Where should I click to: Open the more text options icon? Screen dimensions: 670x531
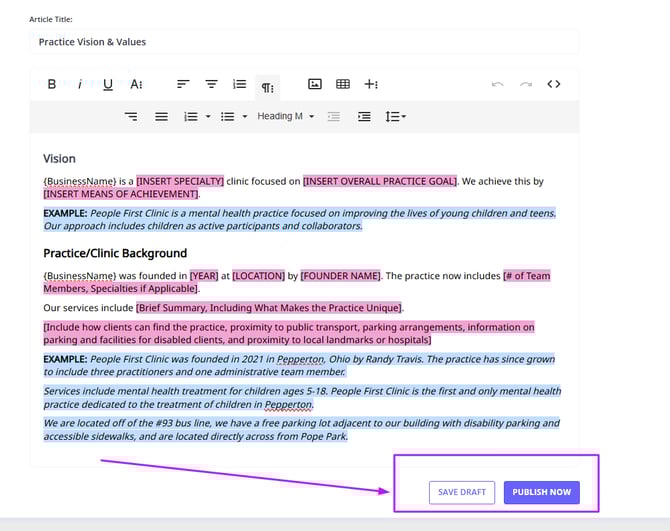coord(136,85)
